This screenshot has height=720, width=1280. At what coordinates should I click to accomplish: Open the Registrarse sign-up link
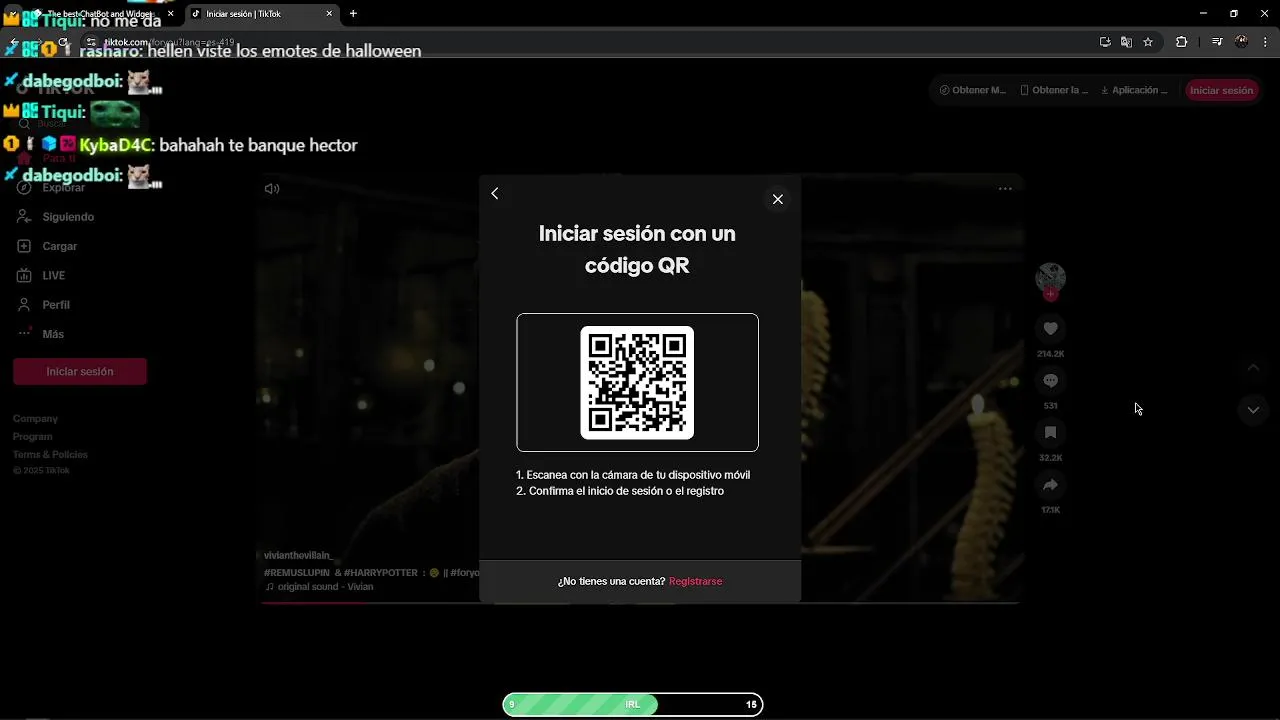coord(695,581)
